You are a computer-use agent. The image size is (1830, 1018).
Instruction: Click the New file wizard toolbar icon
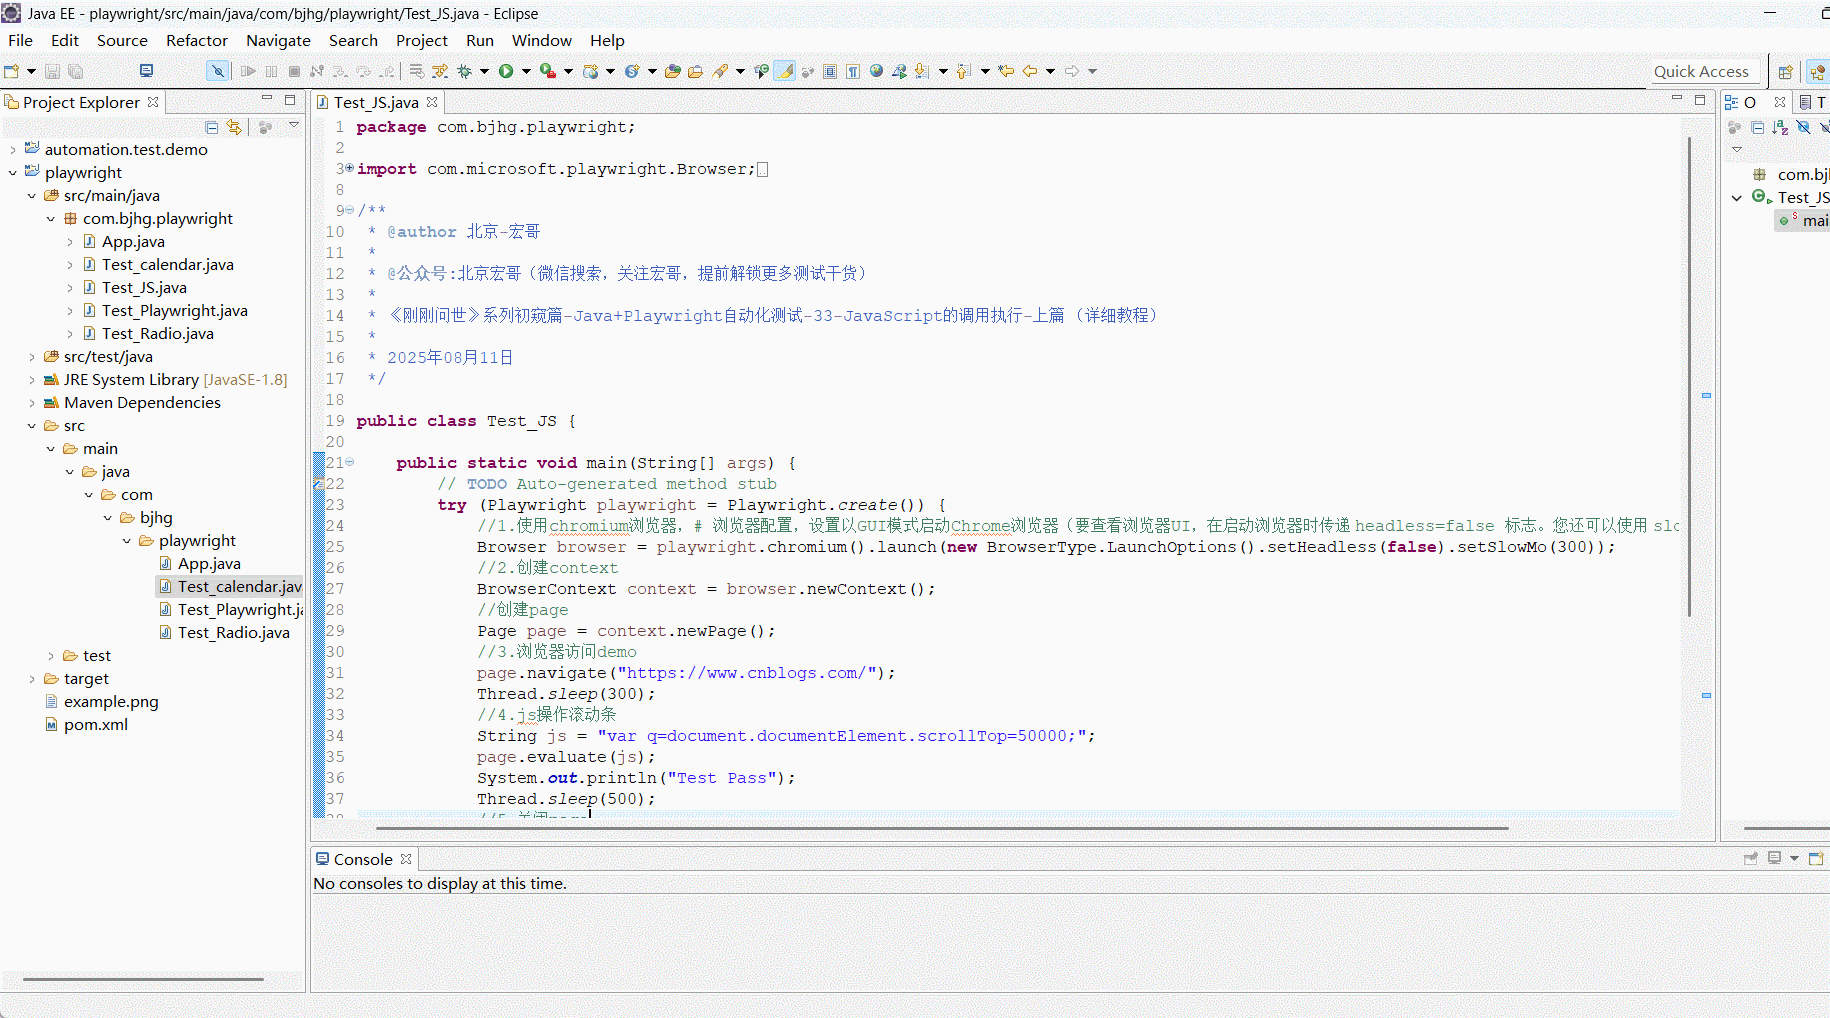point(12,71)
